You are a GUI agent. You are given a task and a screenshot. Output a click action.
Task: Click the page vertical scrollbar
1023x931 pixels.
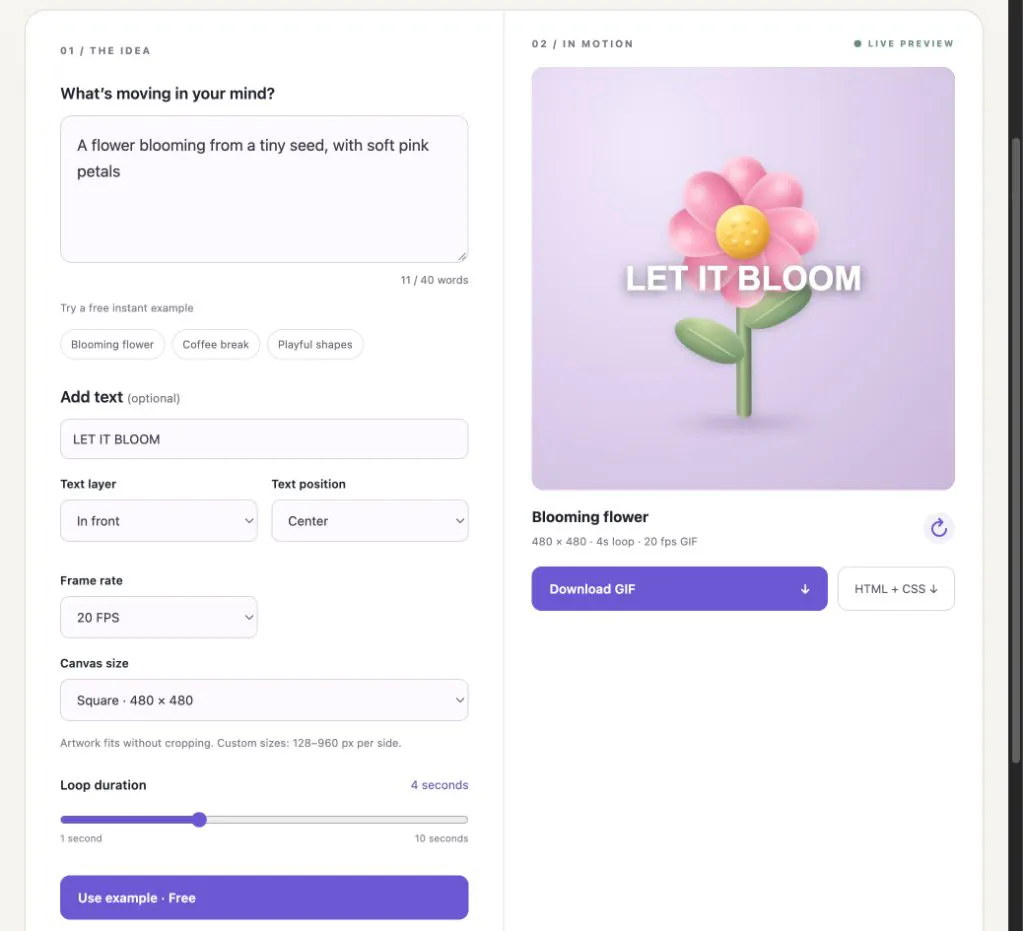1015,450
